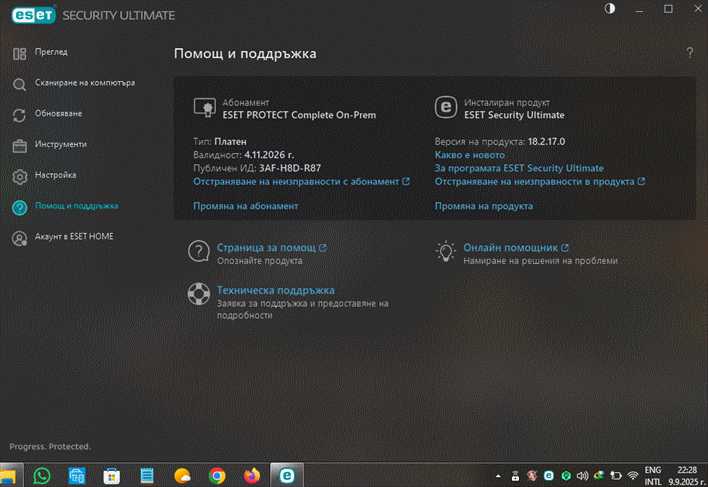Launch Firefox from the taskbar
This screenshot has height=487, width=708.
pos(252,476)
